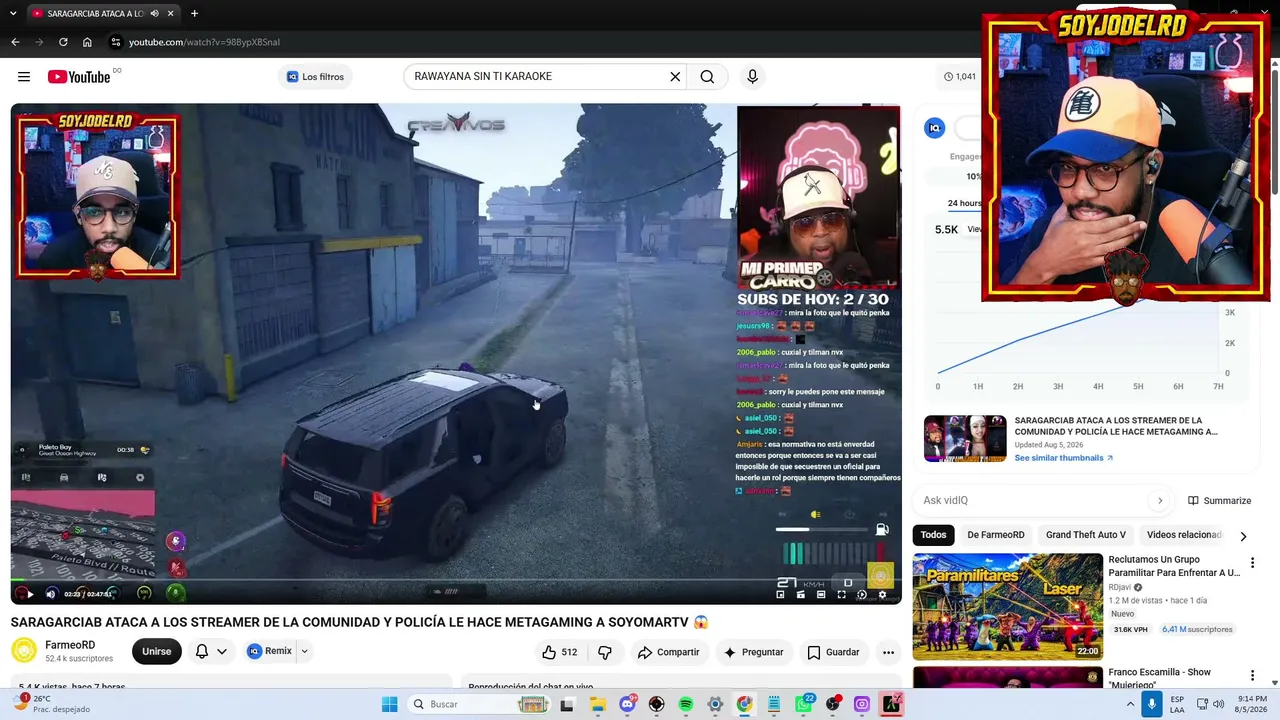Open a new browser tab
The height and width of the screenshot is (720, 1280).
click(x=194, y=14)
